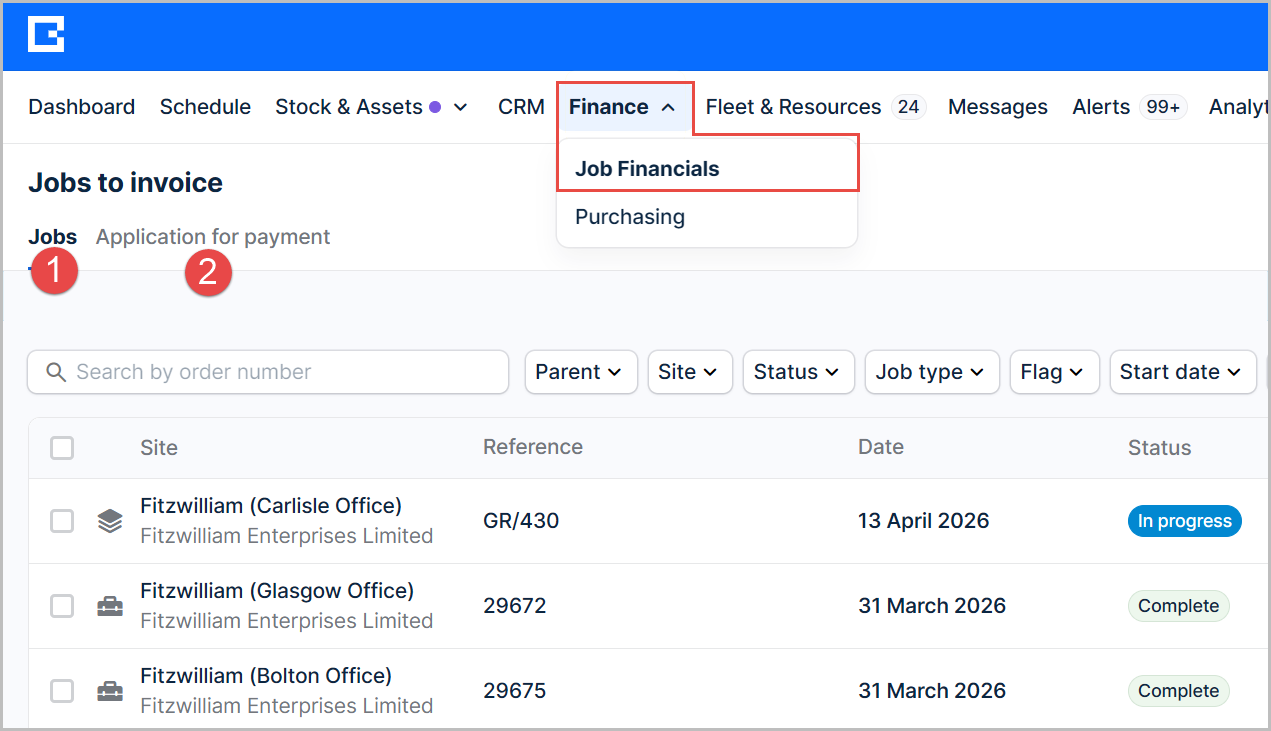Click the search magnifier icon

(x=56, y=372)
